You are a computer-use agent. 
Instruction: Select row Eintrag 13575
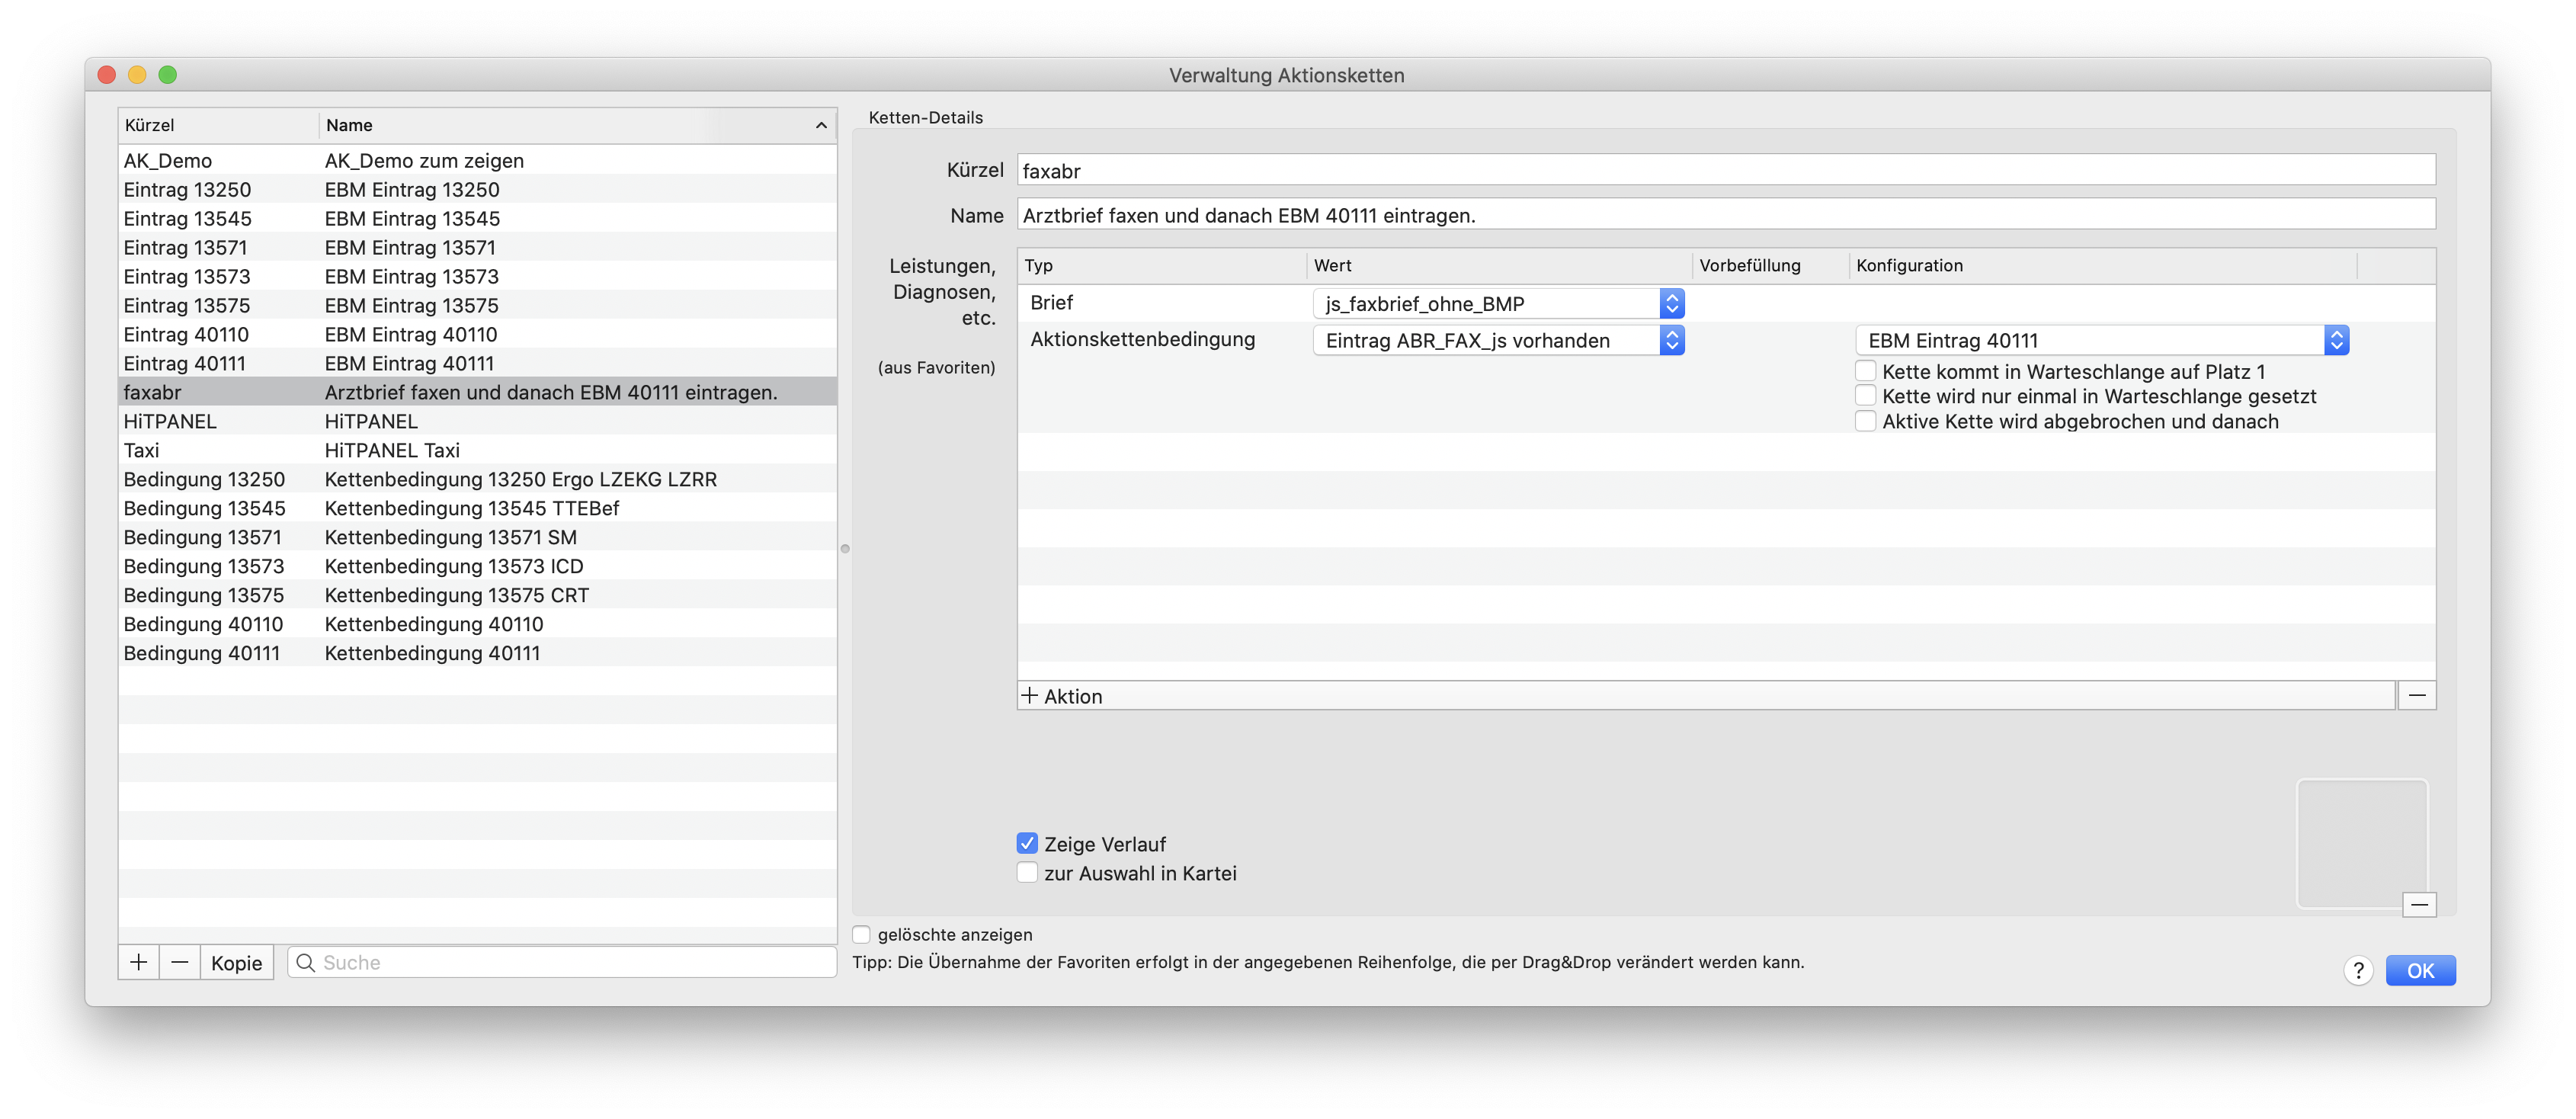[x=478, y=305]
